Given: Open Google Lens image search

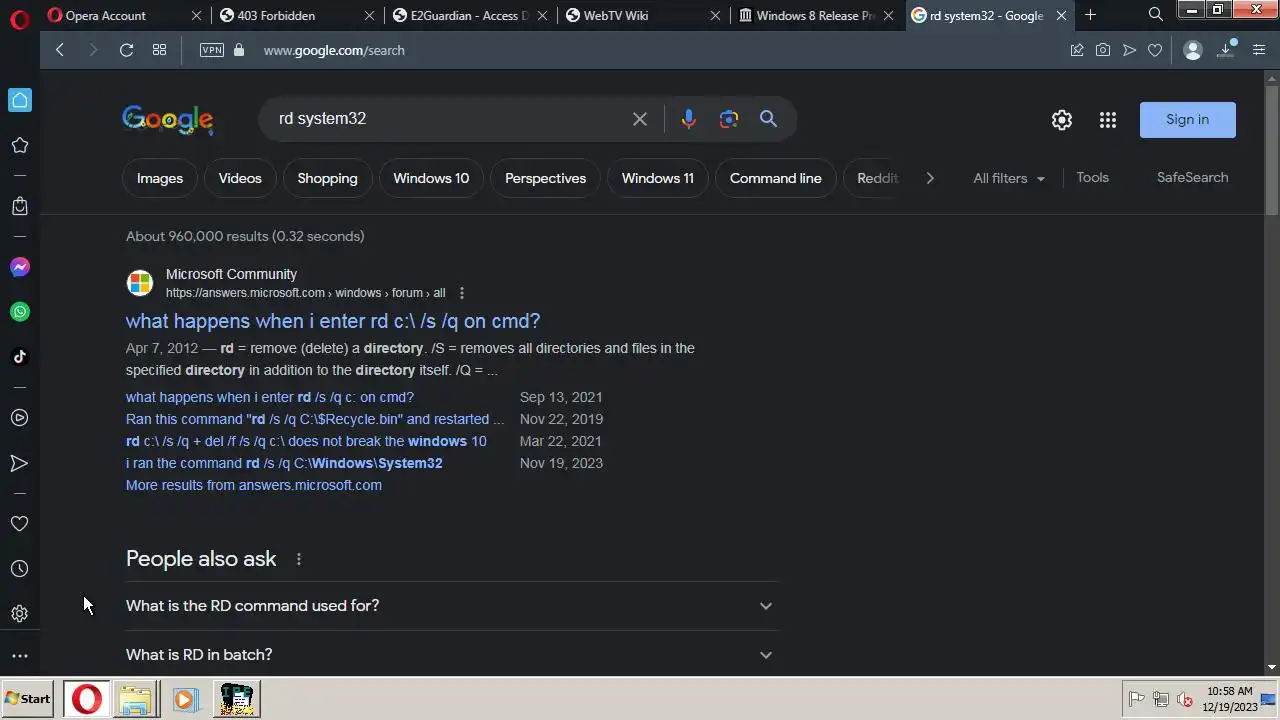Looking at the screenshot, I should pos(729,119).
